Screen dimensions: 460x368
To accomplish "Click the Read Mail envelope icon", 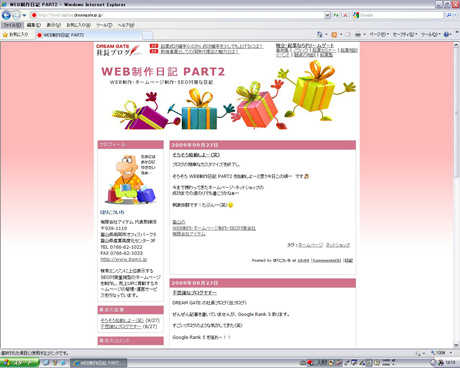I will [x=348, y=34].
